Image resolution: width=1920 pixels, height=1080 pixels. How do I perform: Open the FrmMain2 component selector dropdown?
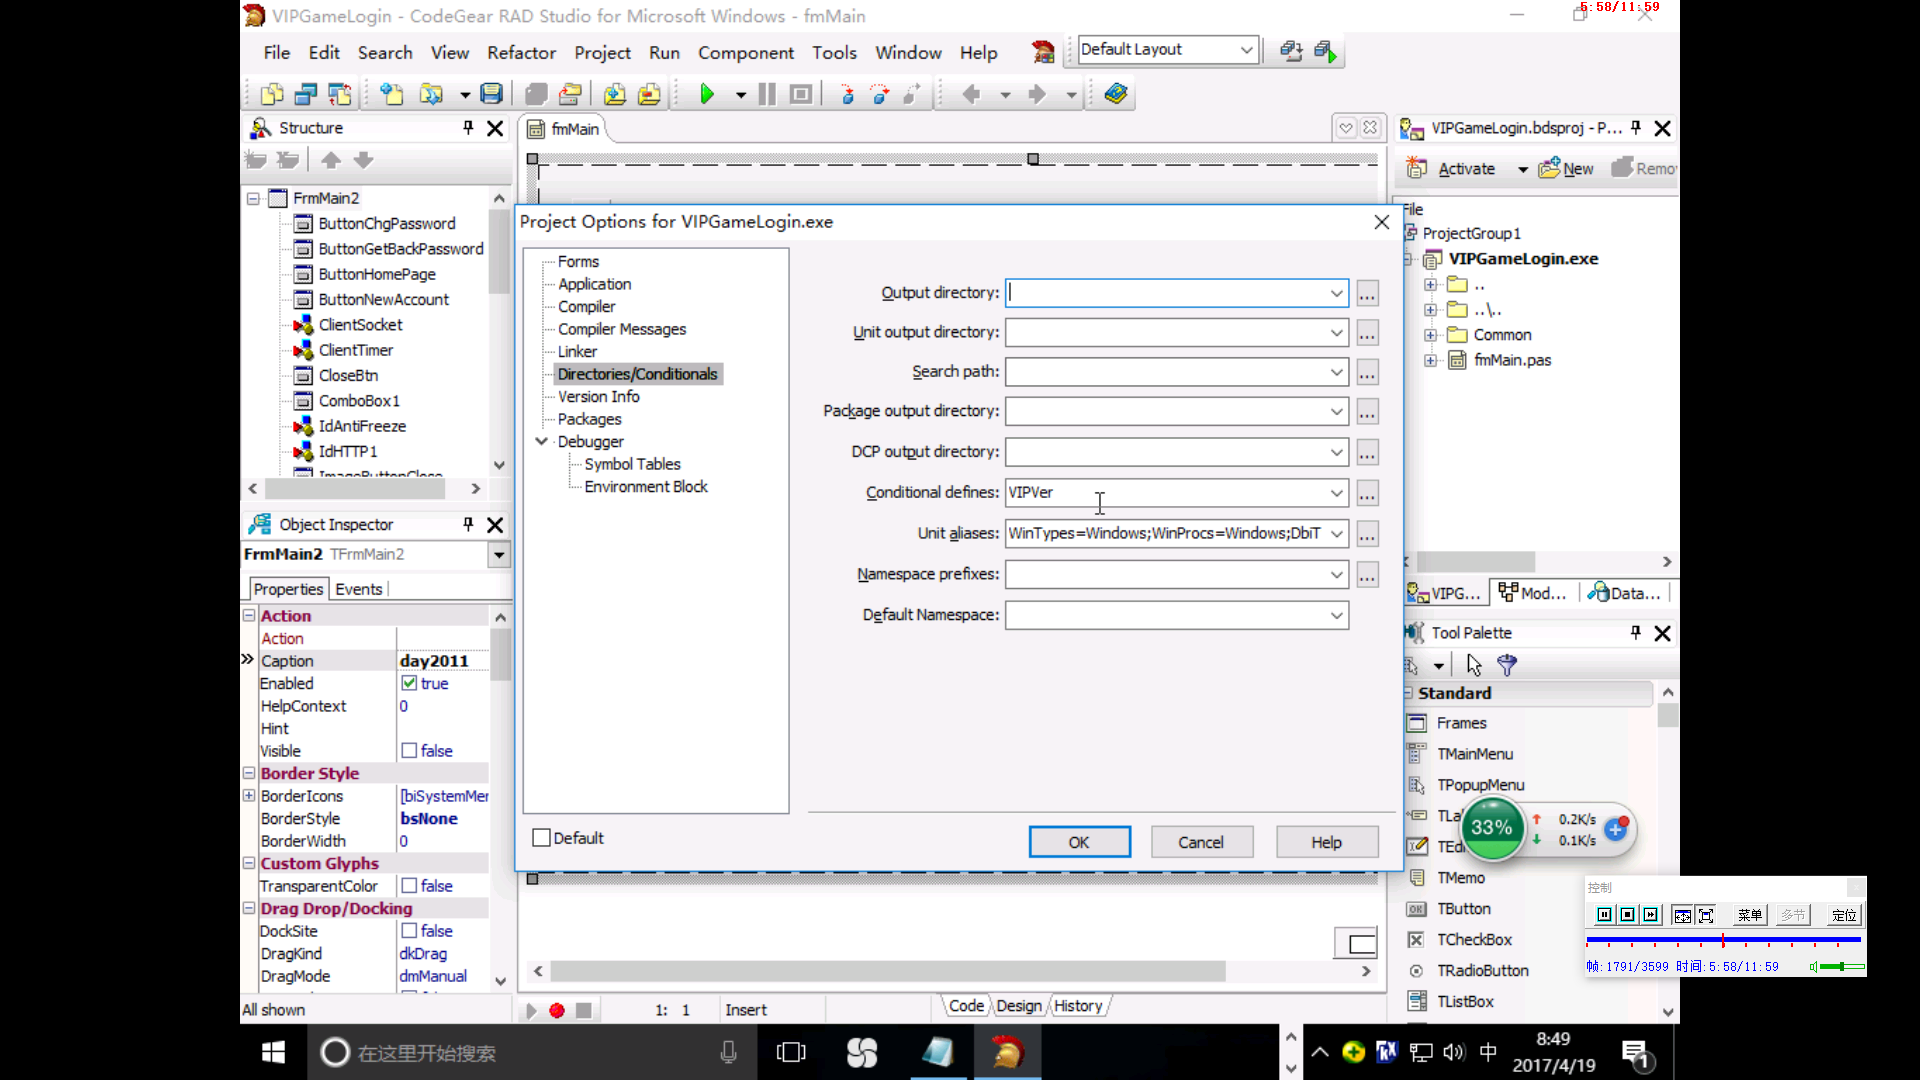click(x=498, y=554)
